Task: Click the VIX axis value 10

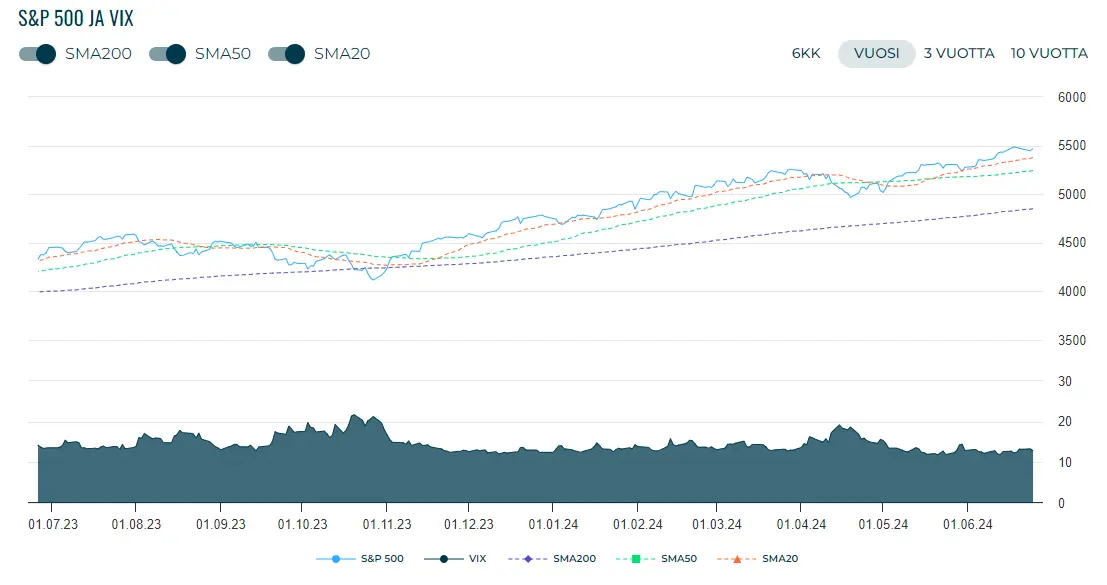Action: (x=1065, y=462)
